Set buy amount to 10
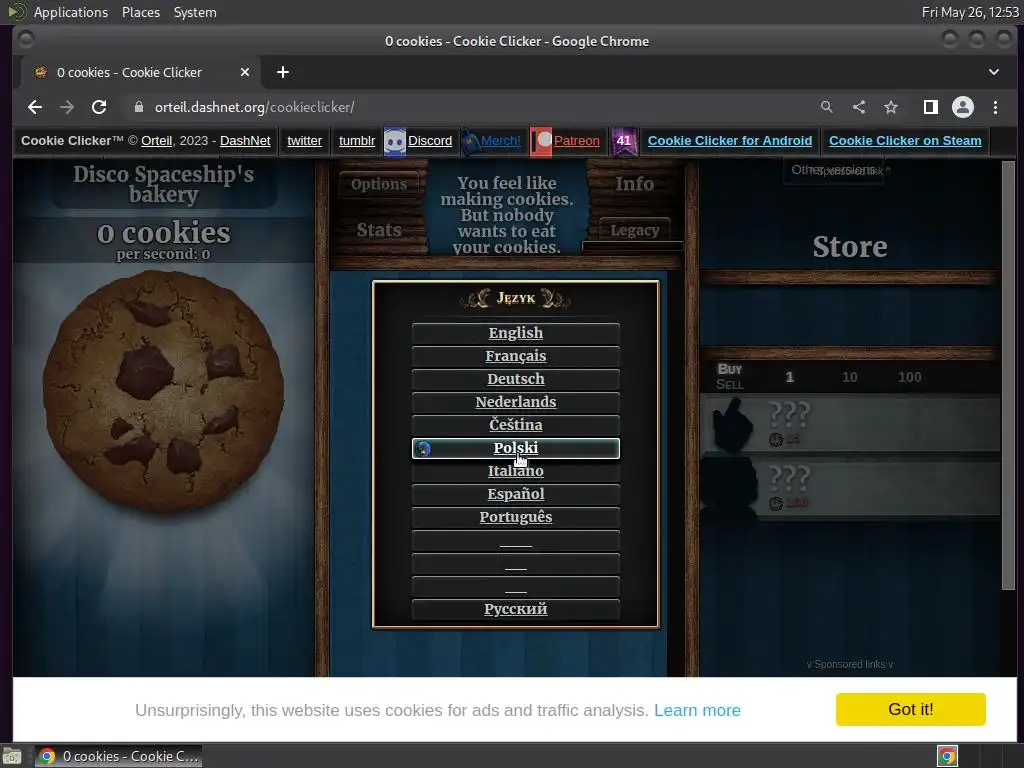Screen dimensions: 1024x768 click(850, 377)
